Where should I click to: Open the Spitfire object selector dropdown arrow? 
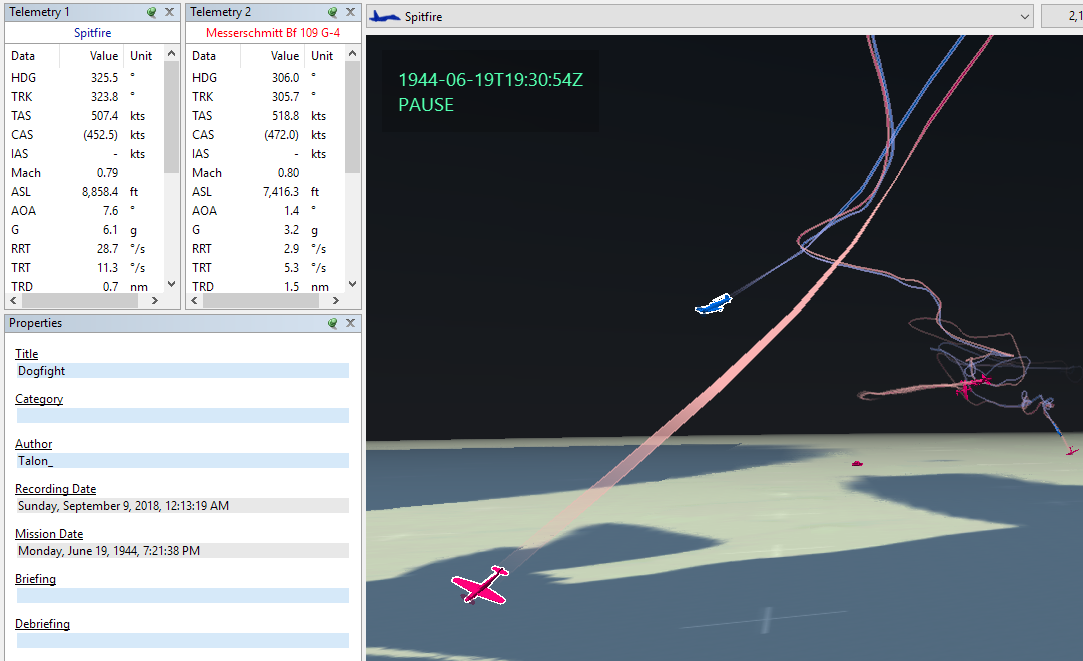coord(1024,17)
